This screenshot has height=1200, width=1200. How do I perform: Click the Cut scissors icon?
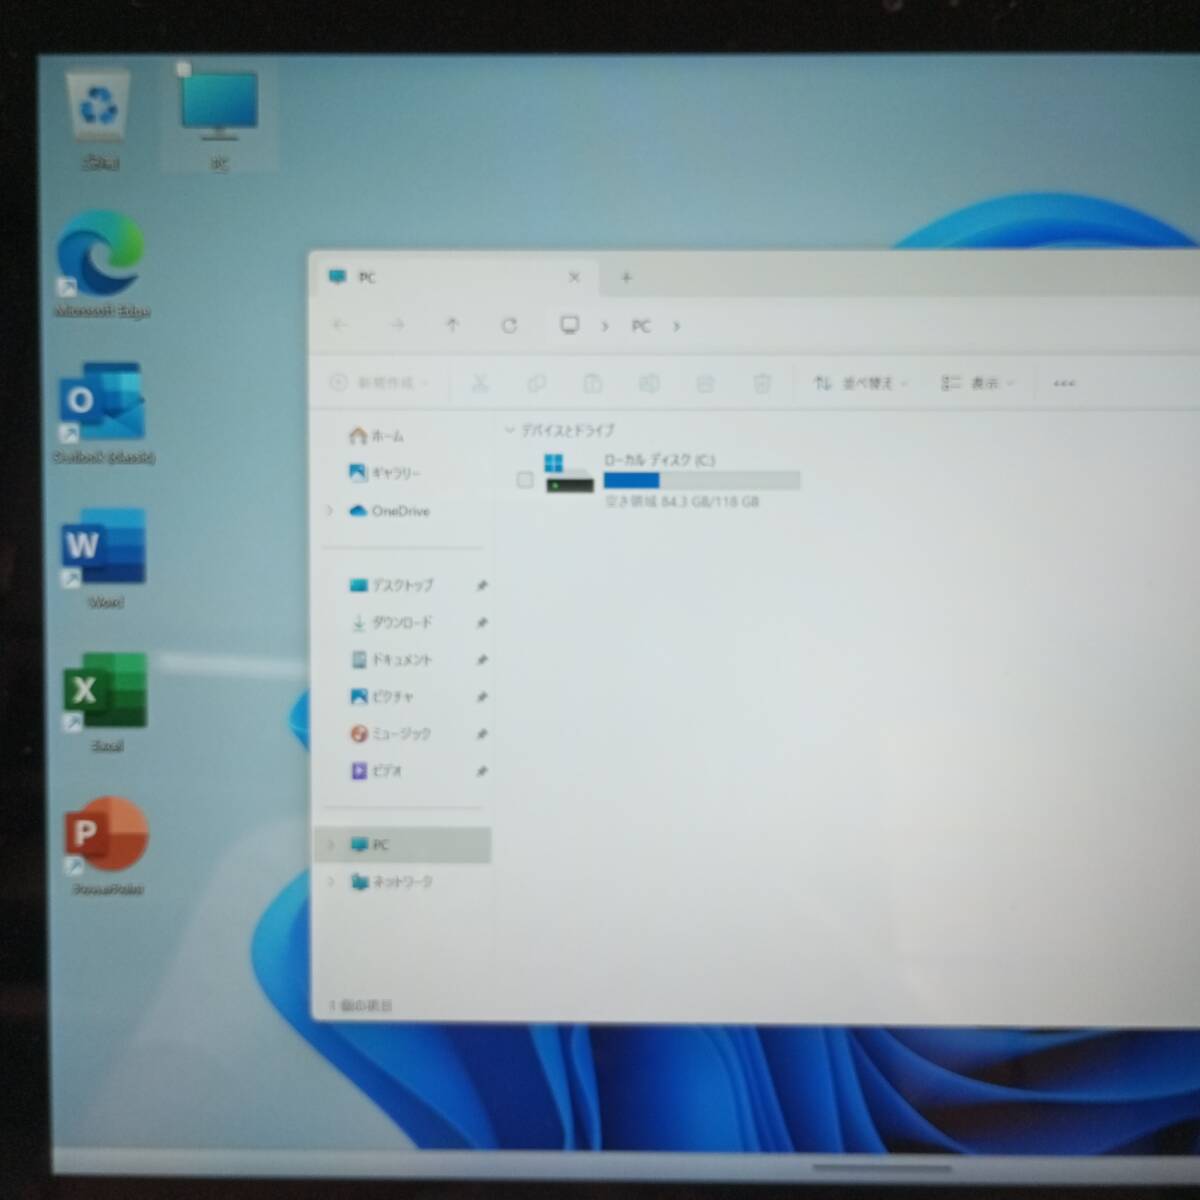pos(480,383)
